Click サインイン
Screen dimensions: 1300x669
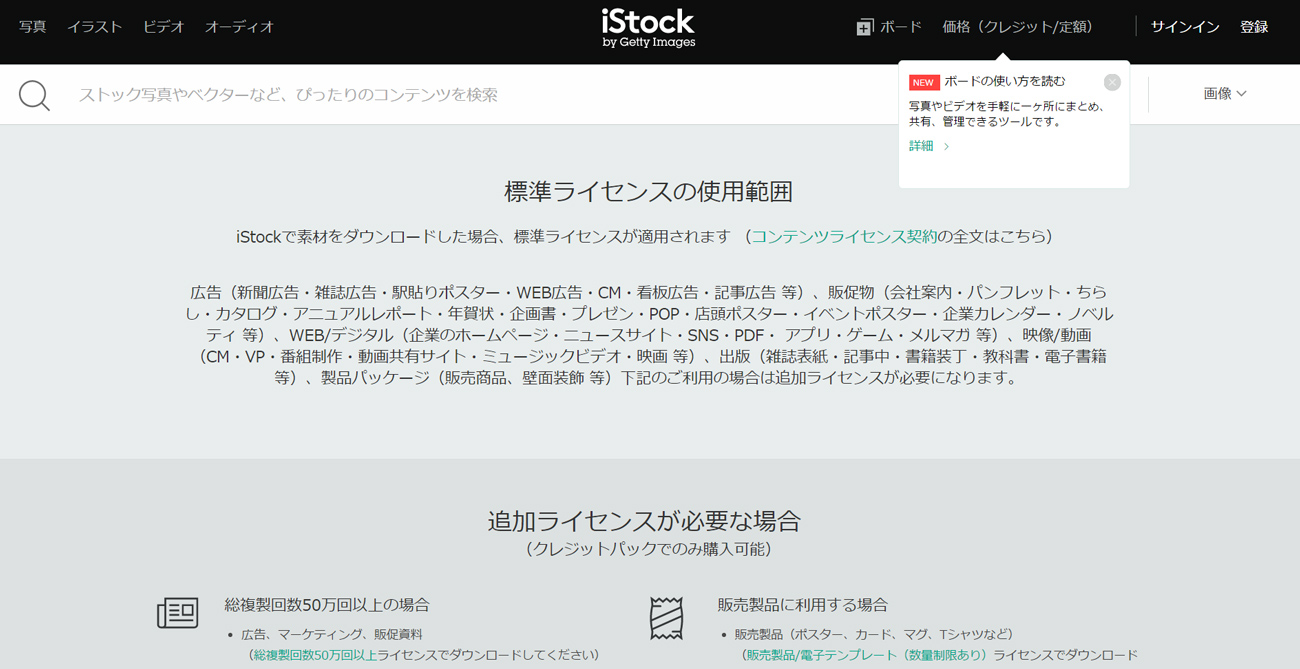click(1185, 27)
